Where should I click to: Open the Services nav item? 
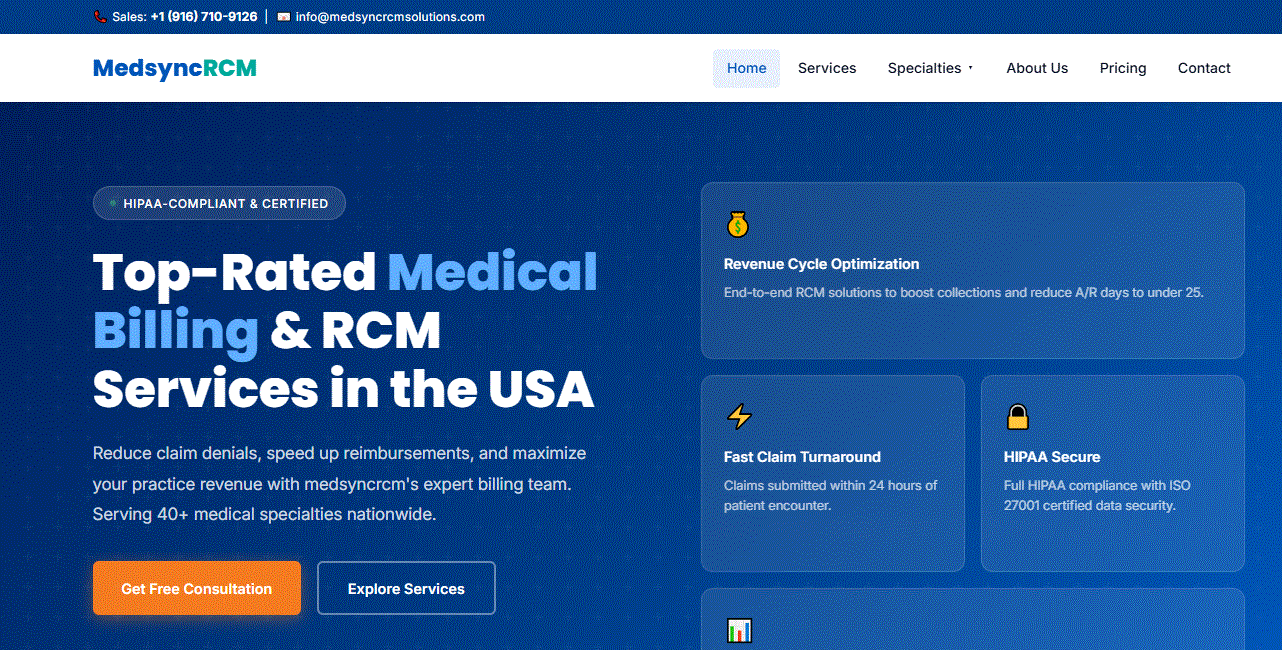click(x=827, y=68)
